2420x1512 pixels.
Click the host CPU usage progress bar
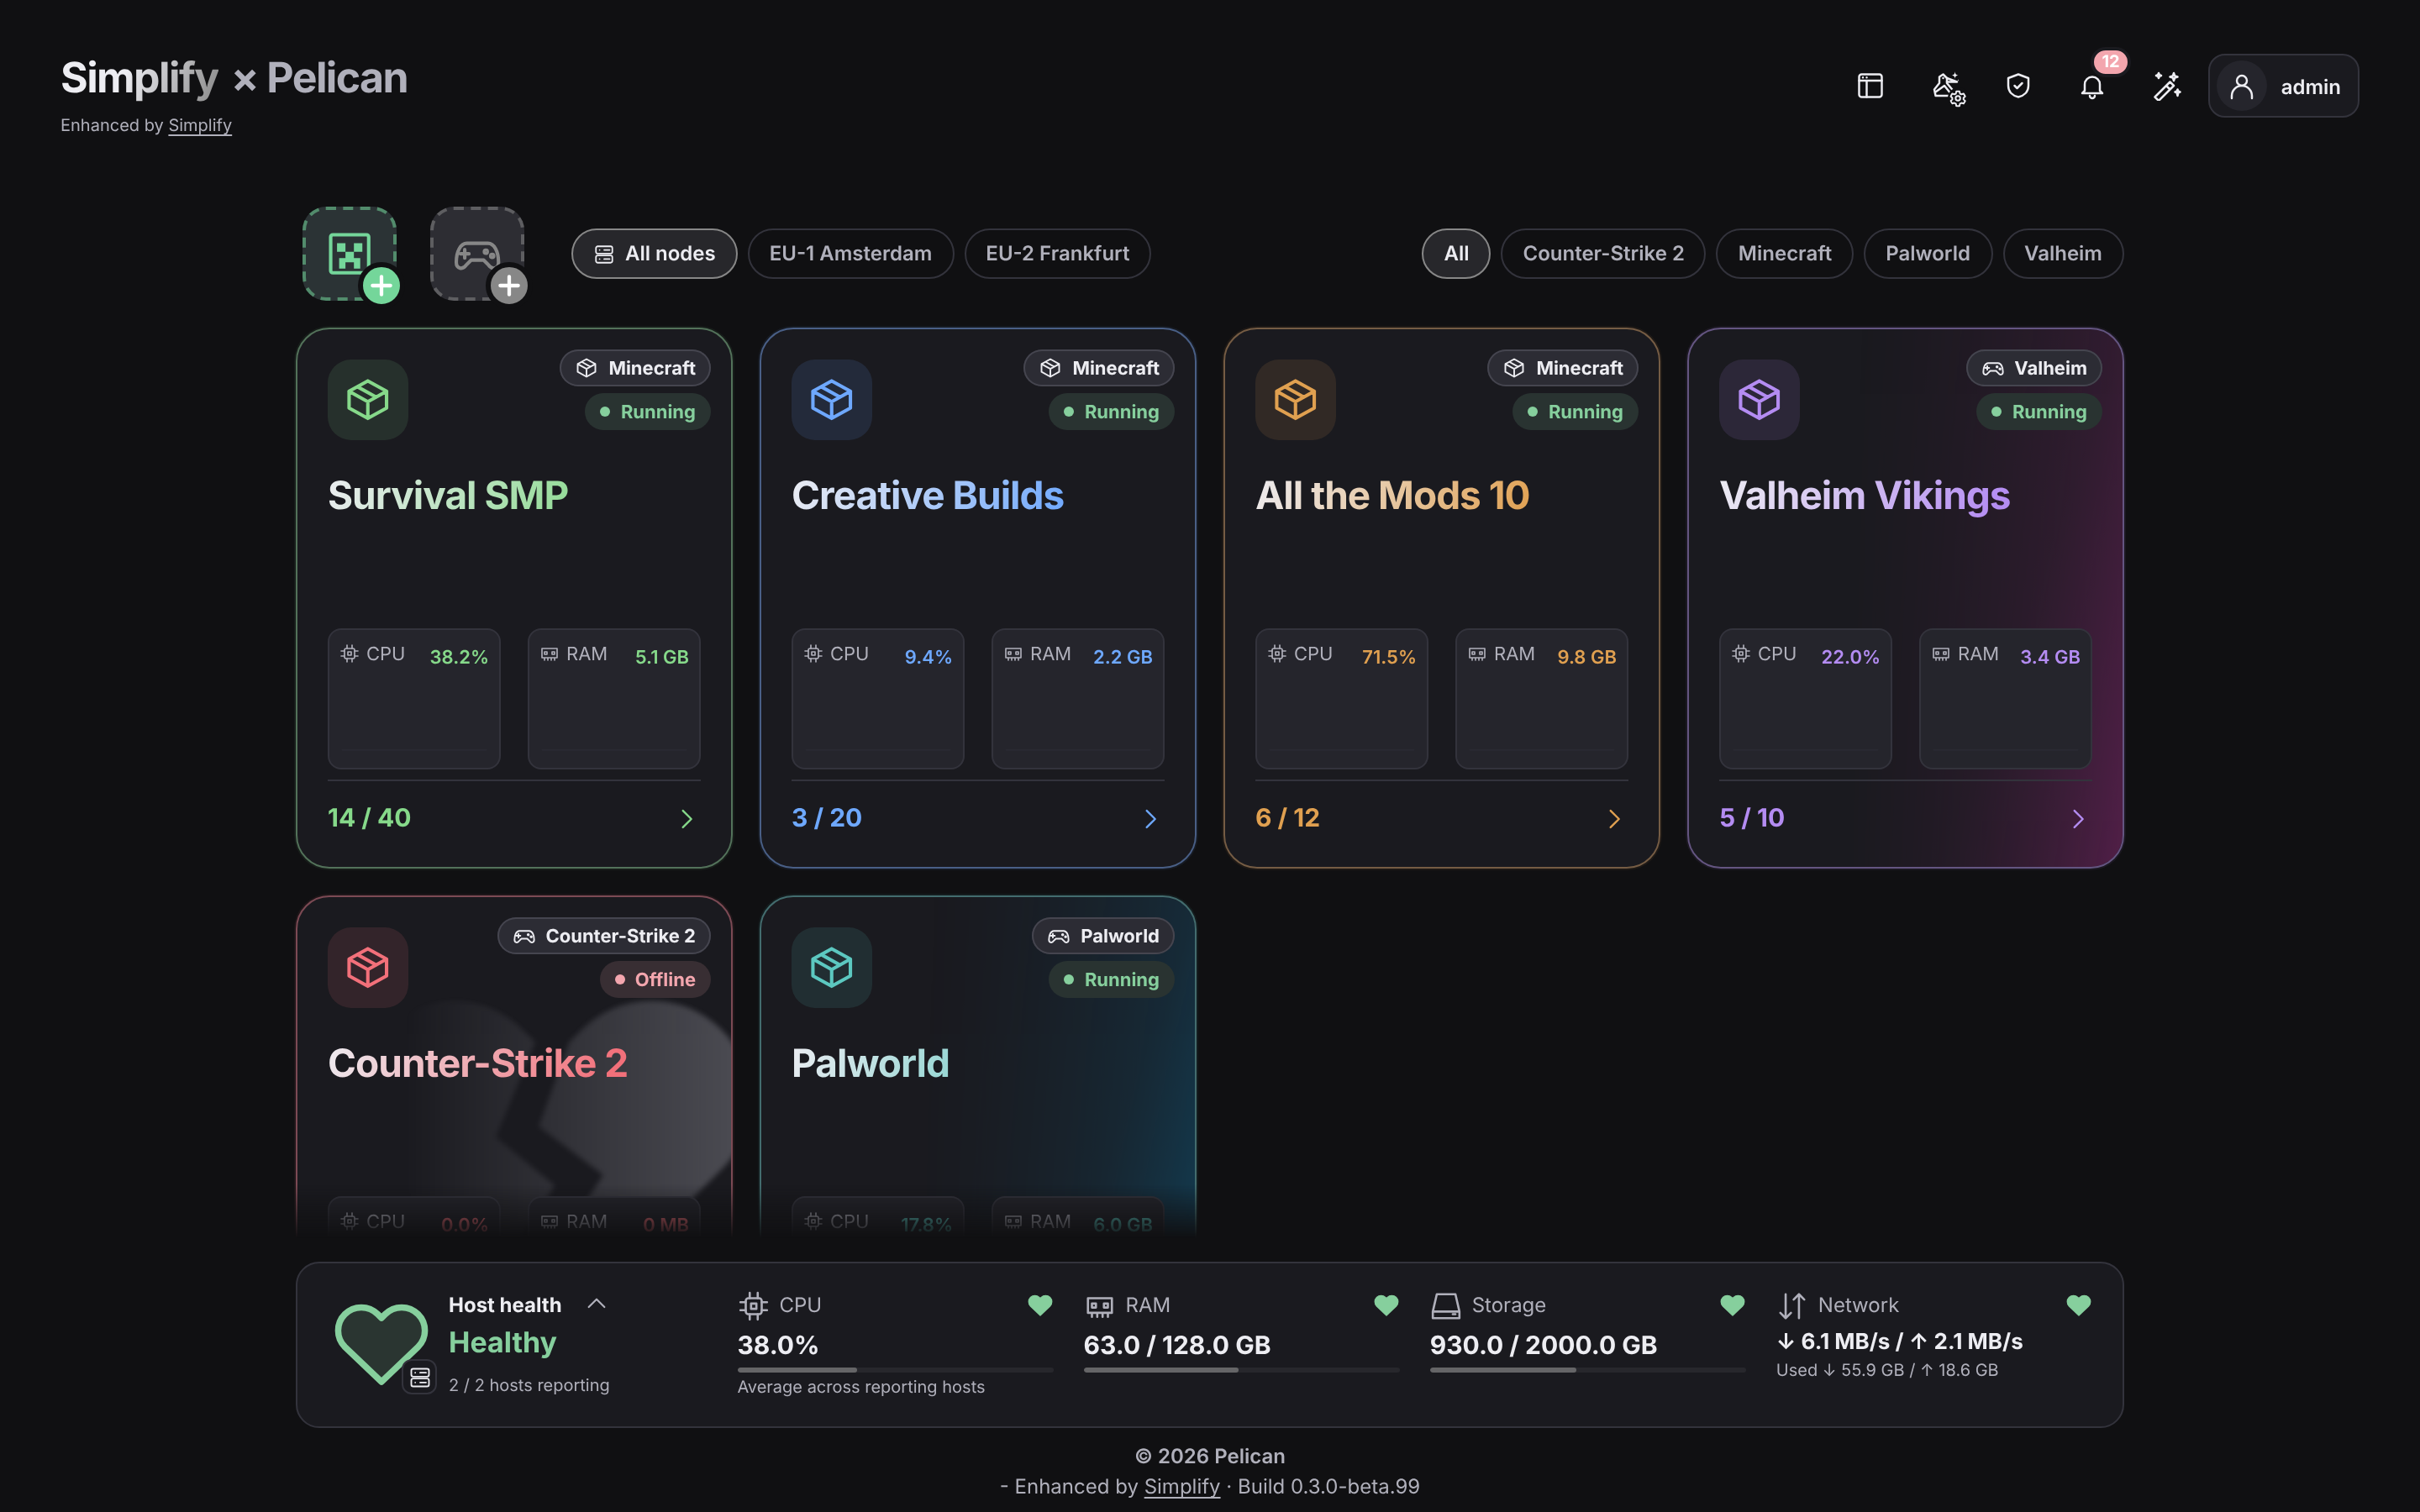click(896, 1370)
